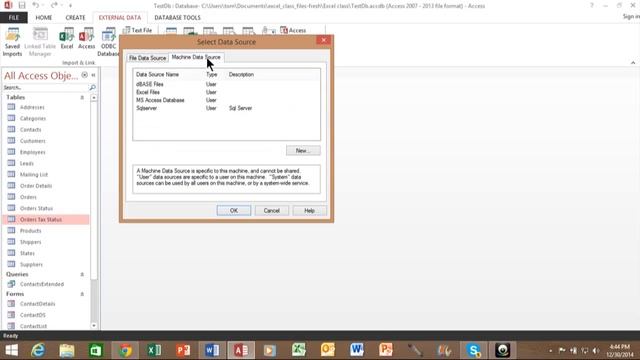Close the Select Data Source dialog
The width and height of the screenshot is (640, 360).
[x=323, y=40]
